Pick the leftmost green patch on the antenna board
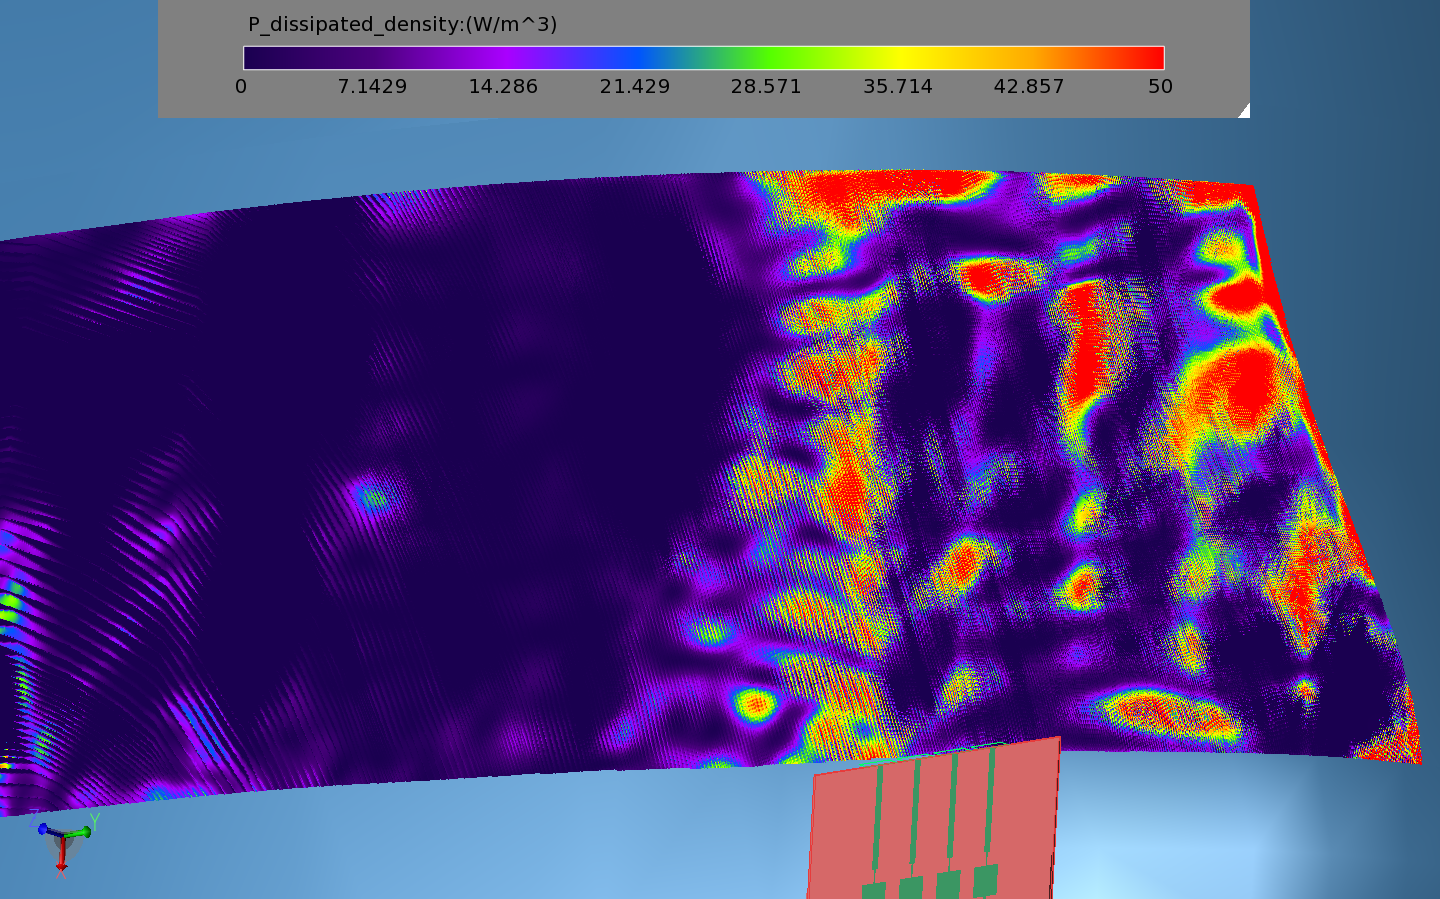1440x899 pixels. (x=873, y=891)
